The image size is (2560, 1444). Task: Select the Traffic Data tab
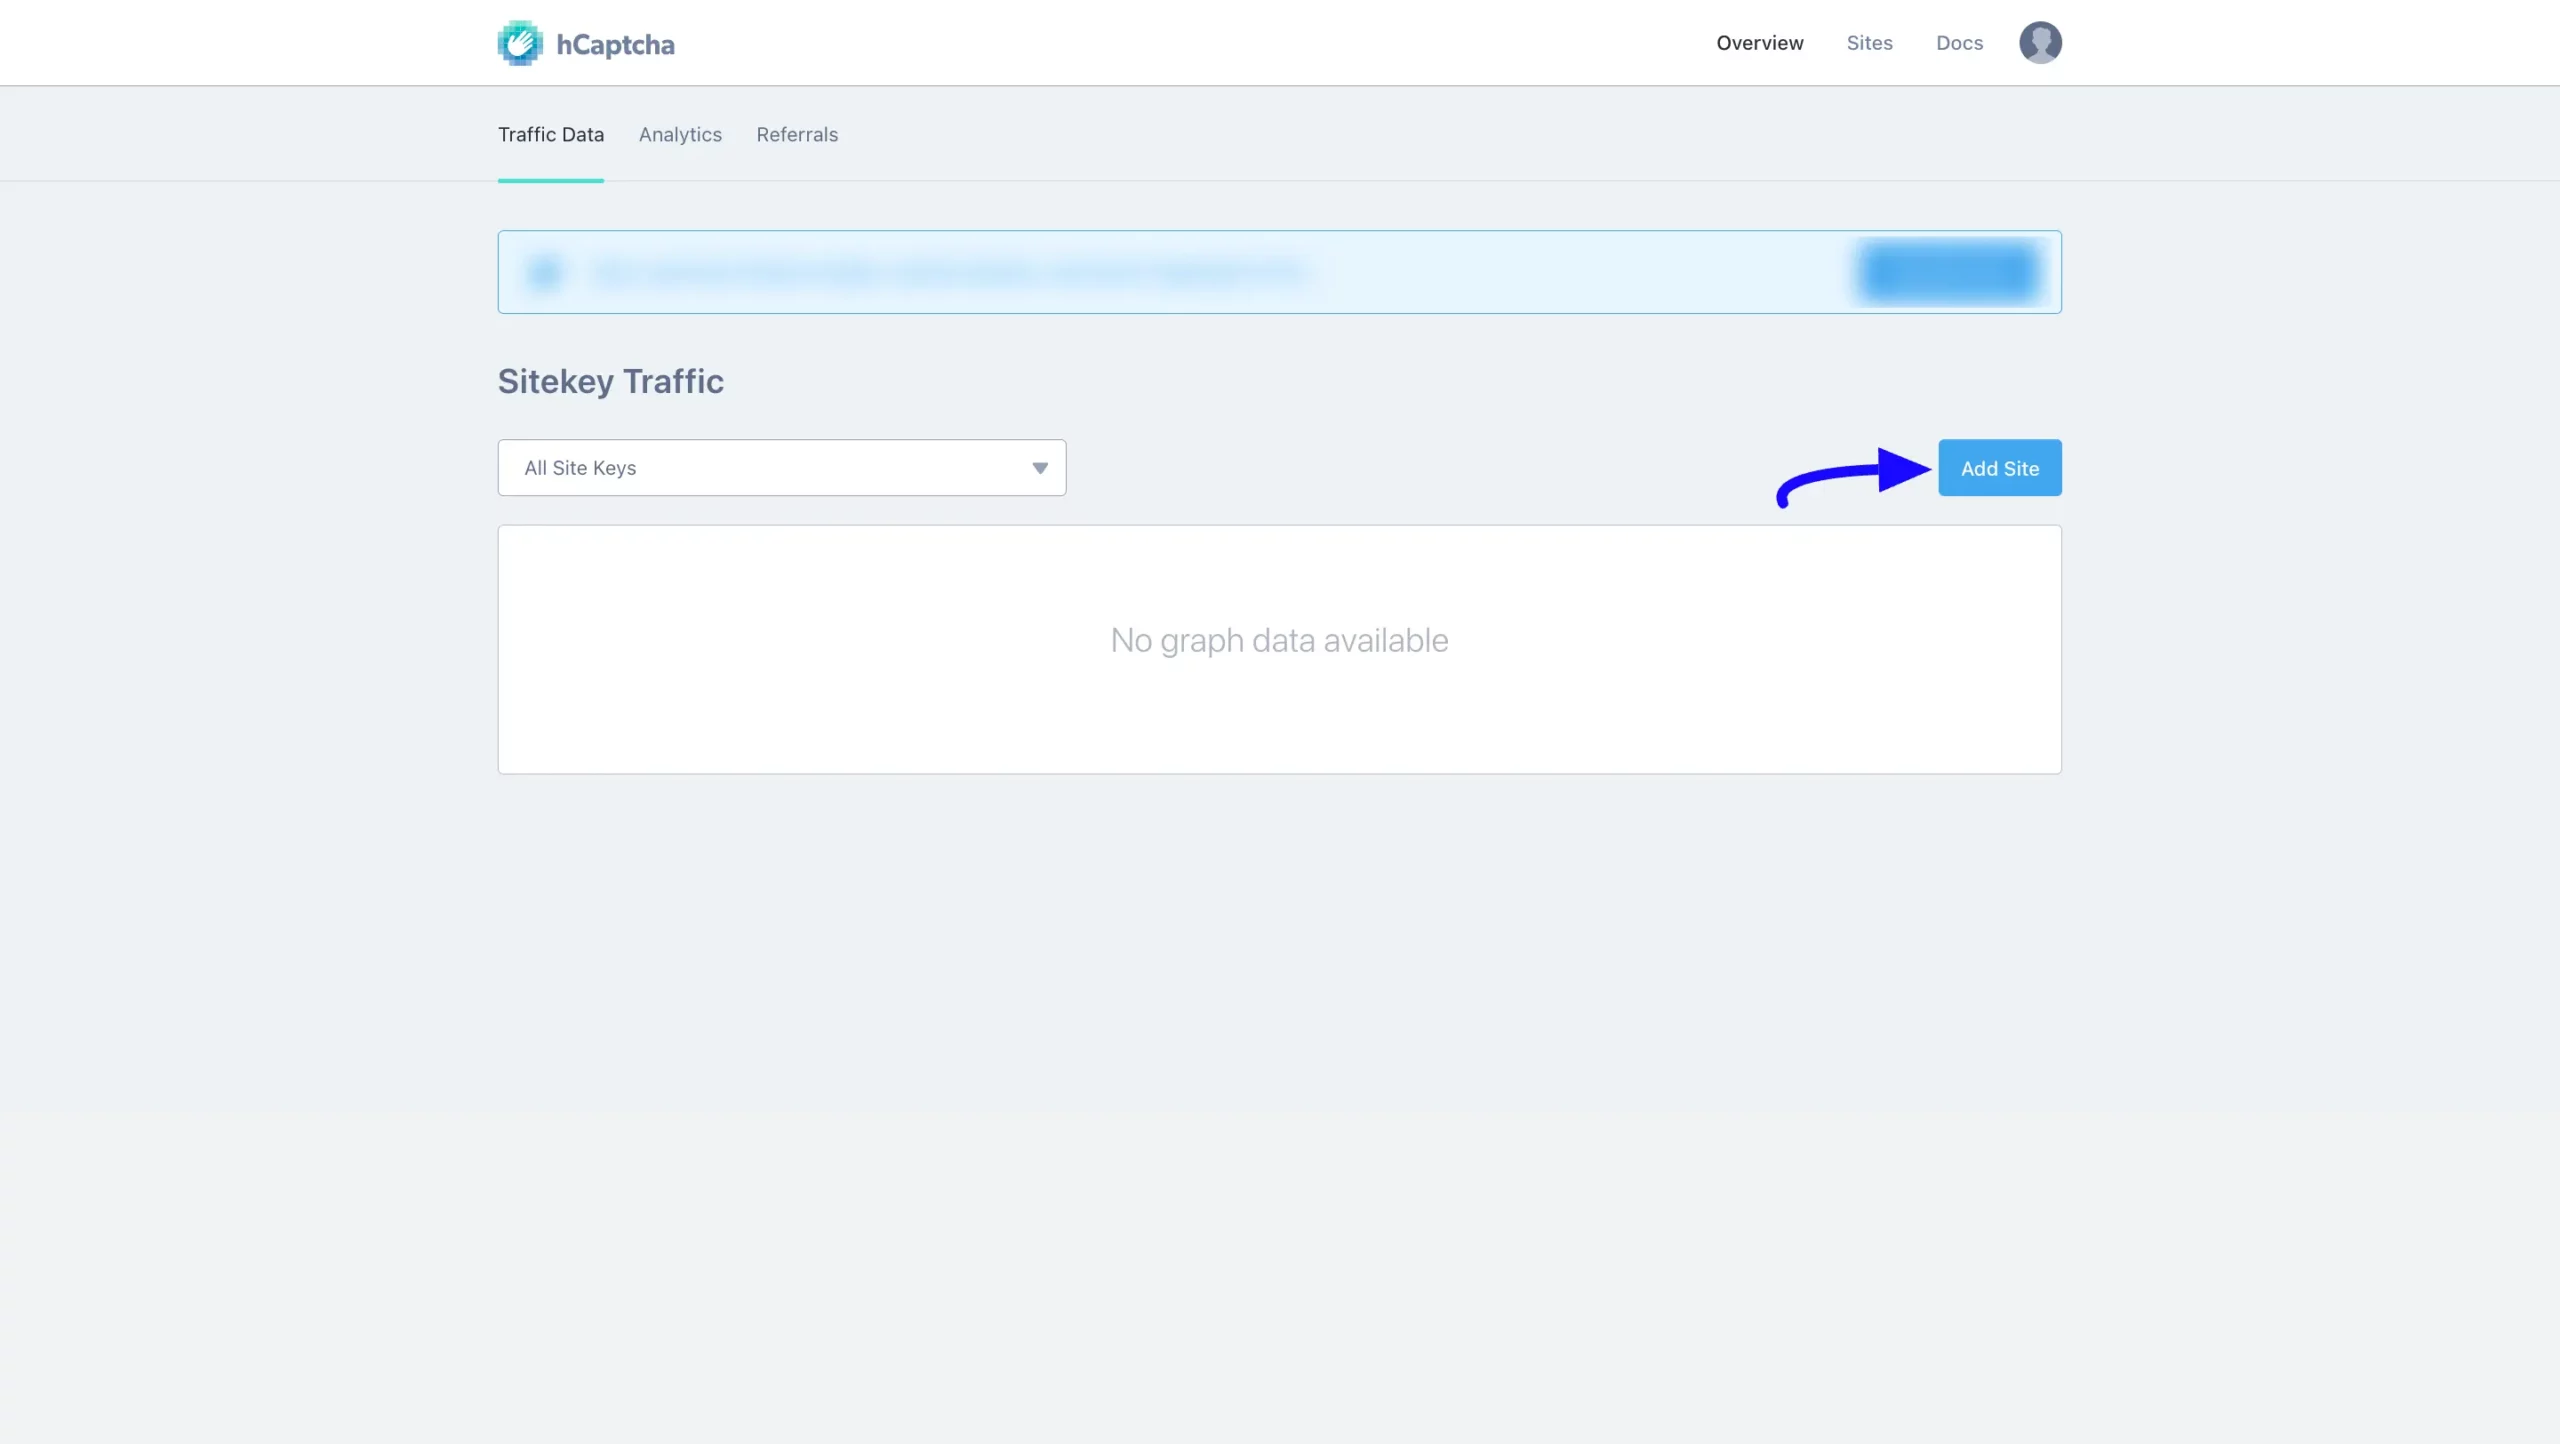550,134
